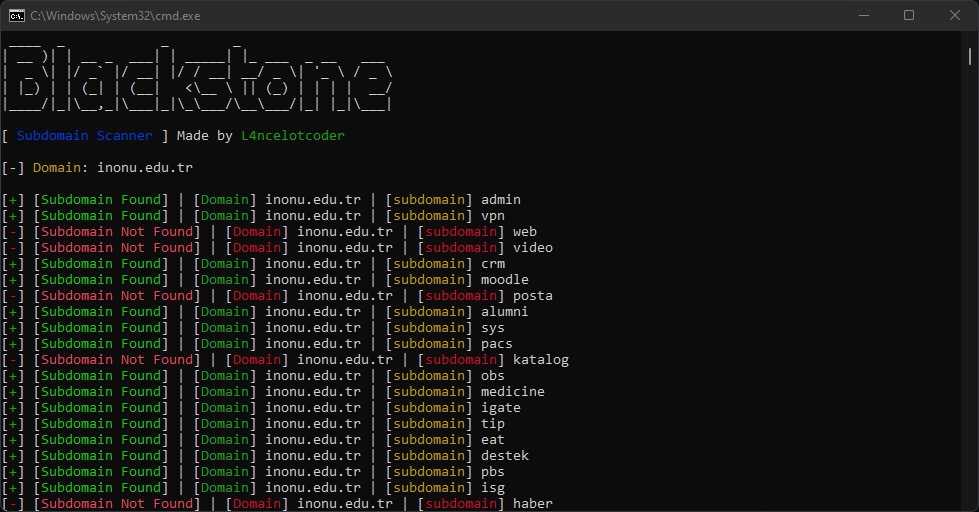Click the 'crm' subdomain result
Viewport: 979px width, 512px height.
(493, 264)
